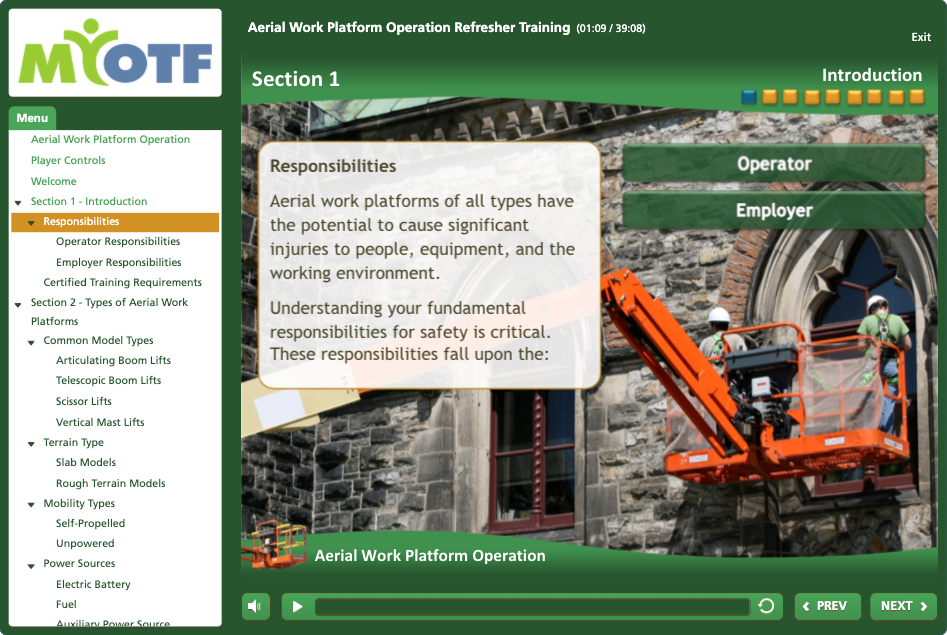Open Aerial Work Platform Operation menu item

[x=110, y=139]
